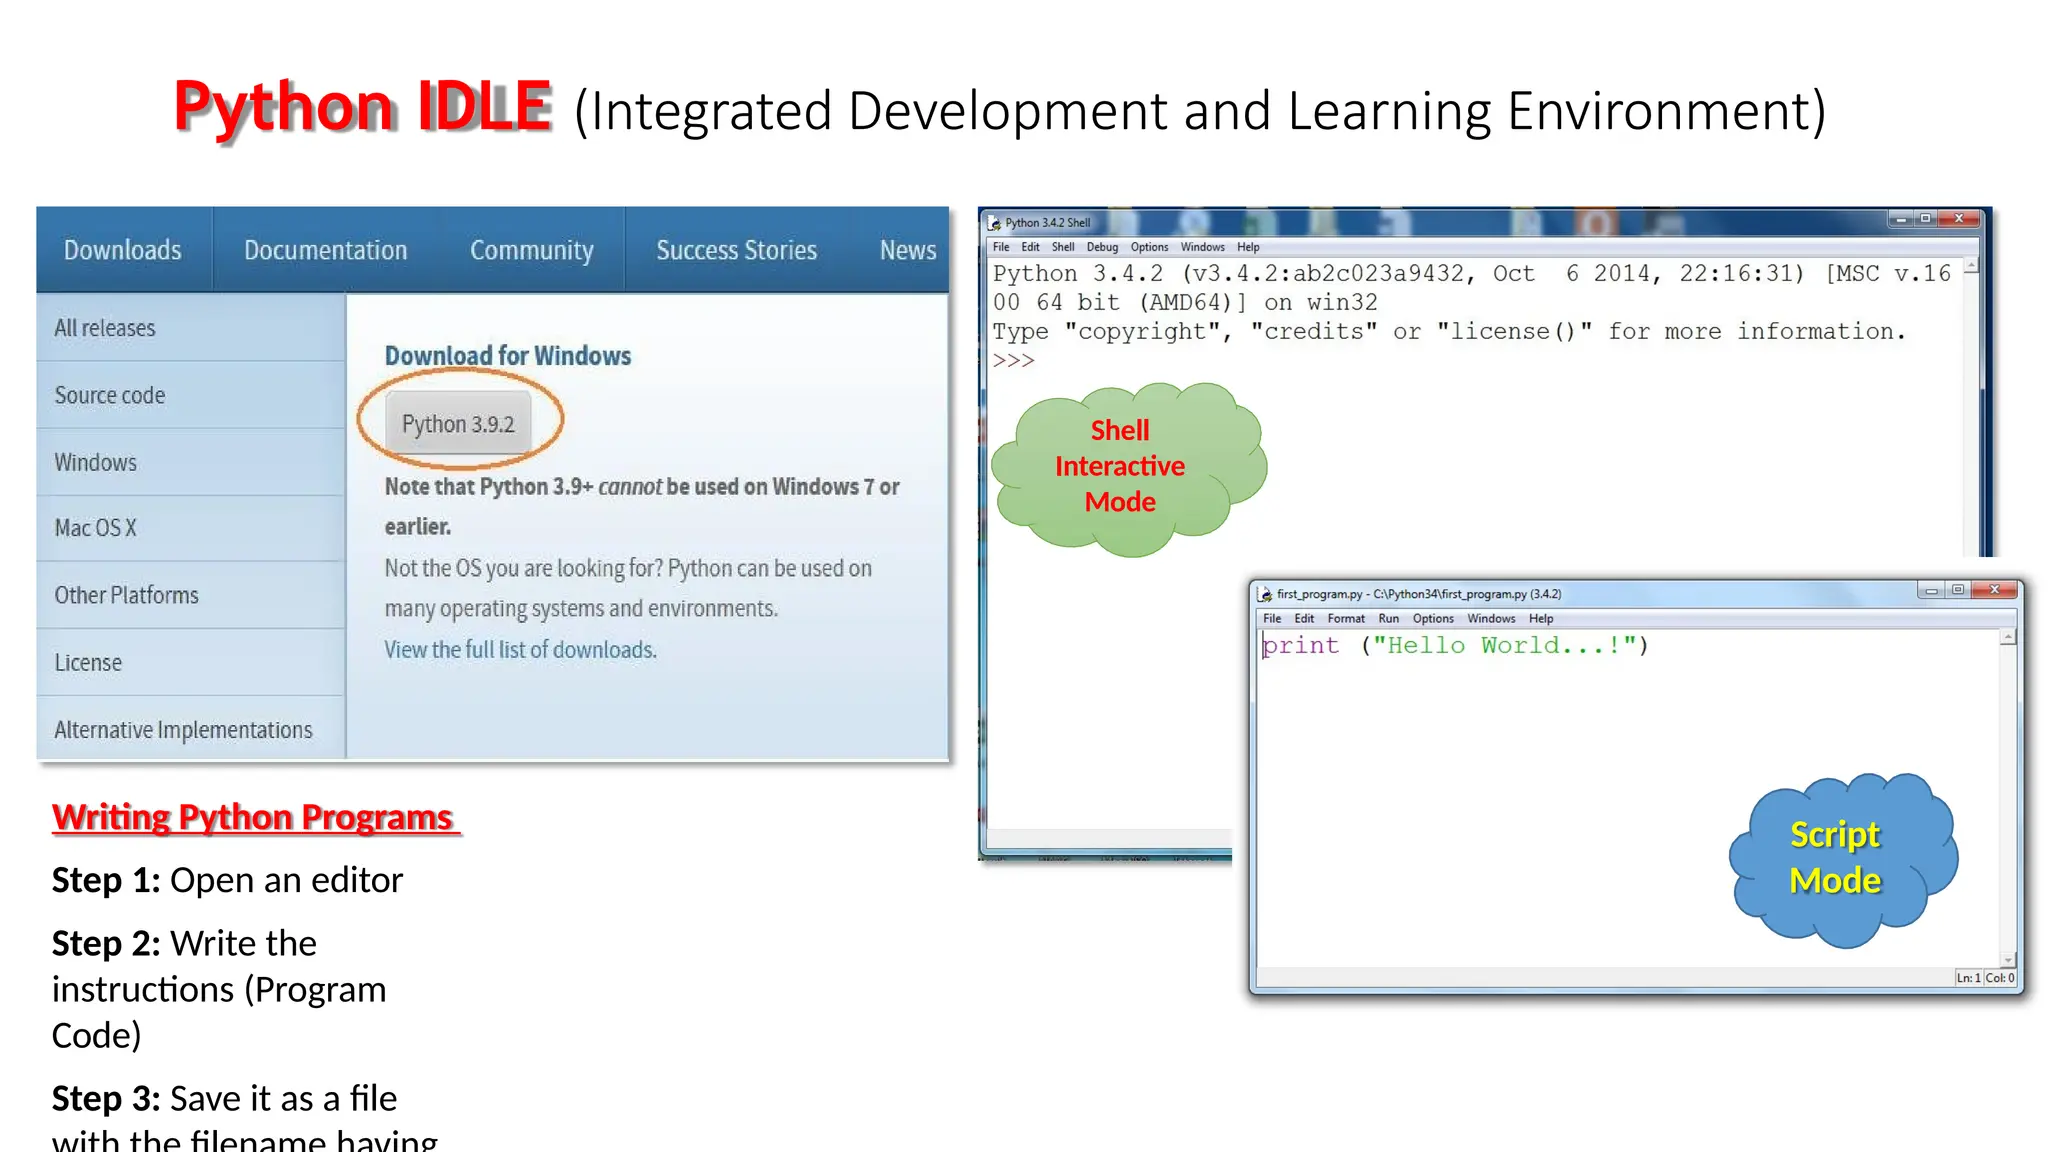Choose Mac OS X in the sidebar
The image size is (2048, 1152).
[95, 528]
